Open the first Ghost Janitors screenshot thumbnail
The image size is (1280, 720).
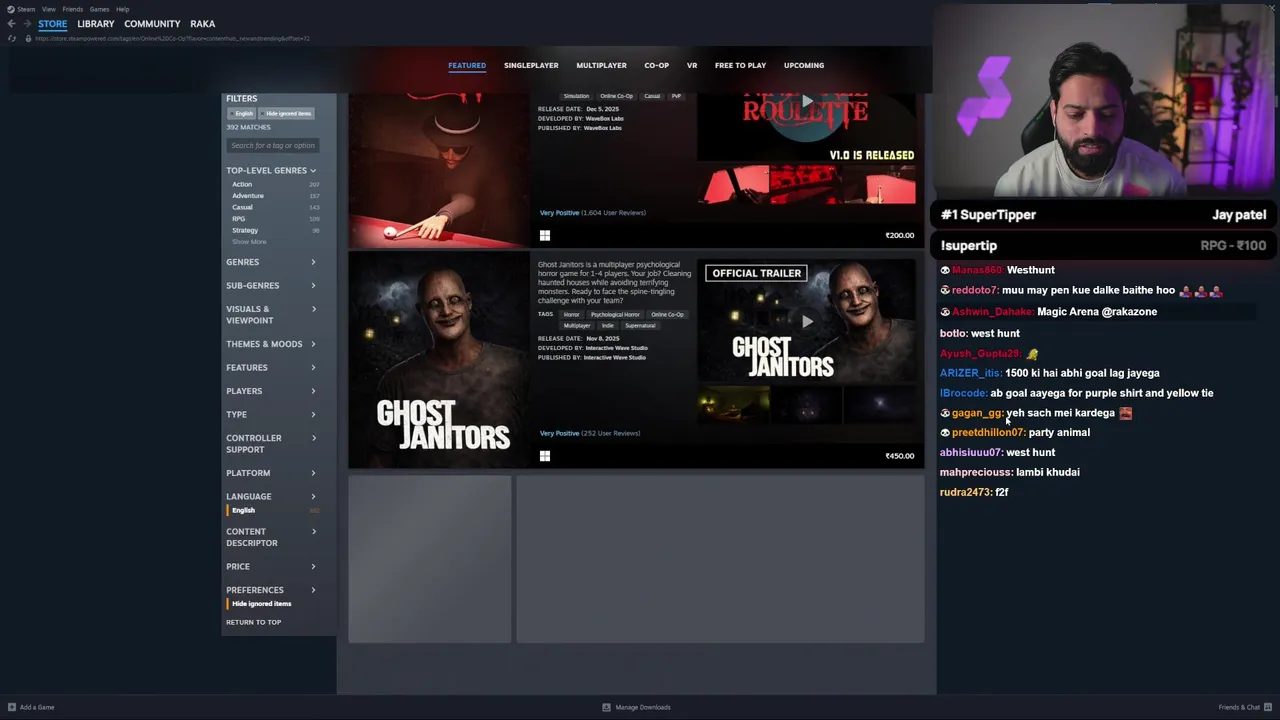coord(733,405)
